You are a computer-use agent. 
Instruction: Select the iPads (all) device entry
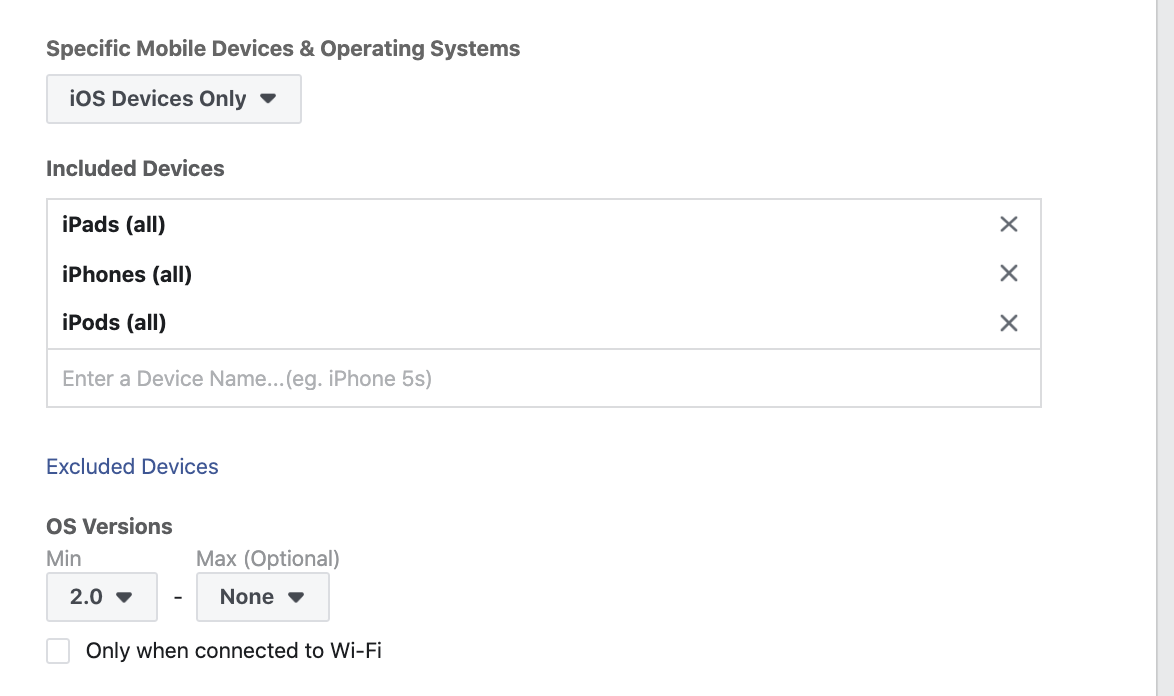114,225
